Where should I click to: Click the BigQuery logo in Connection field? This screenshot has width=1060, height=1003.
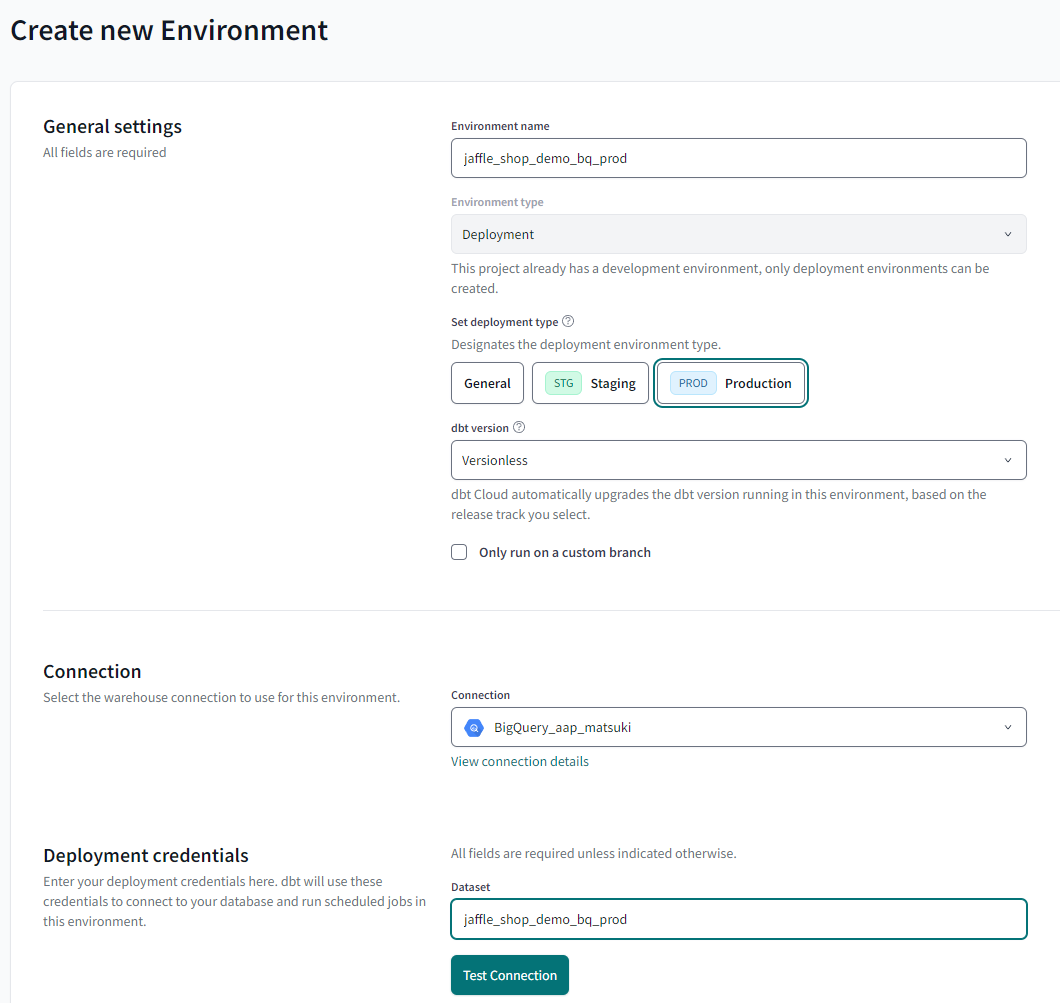pyautogui.click(x=474, y=728)
